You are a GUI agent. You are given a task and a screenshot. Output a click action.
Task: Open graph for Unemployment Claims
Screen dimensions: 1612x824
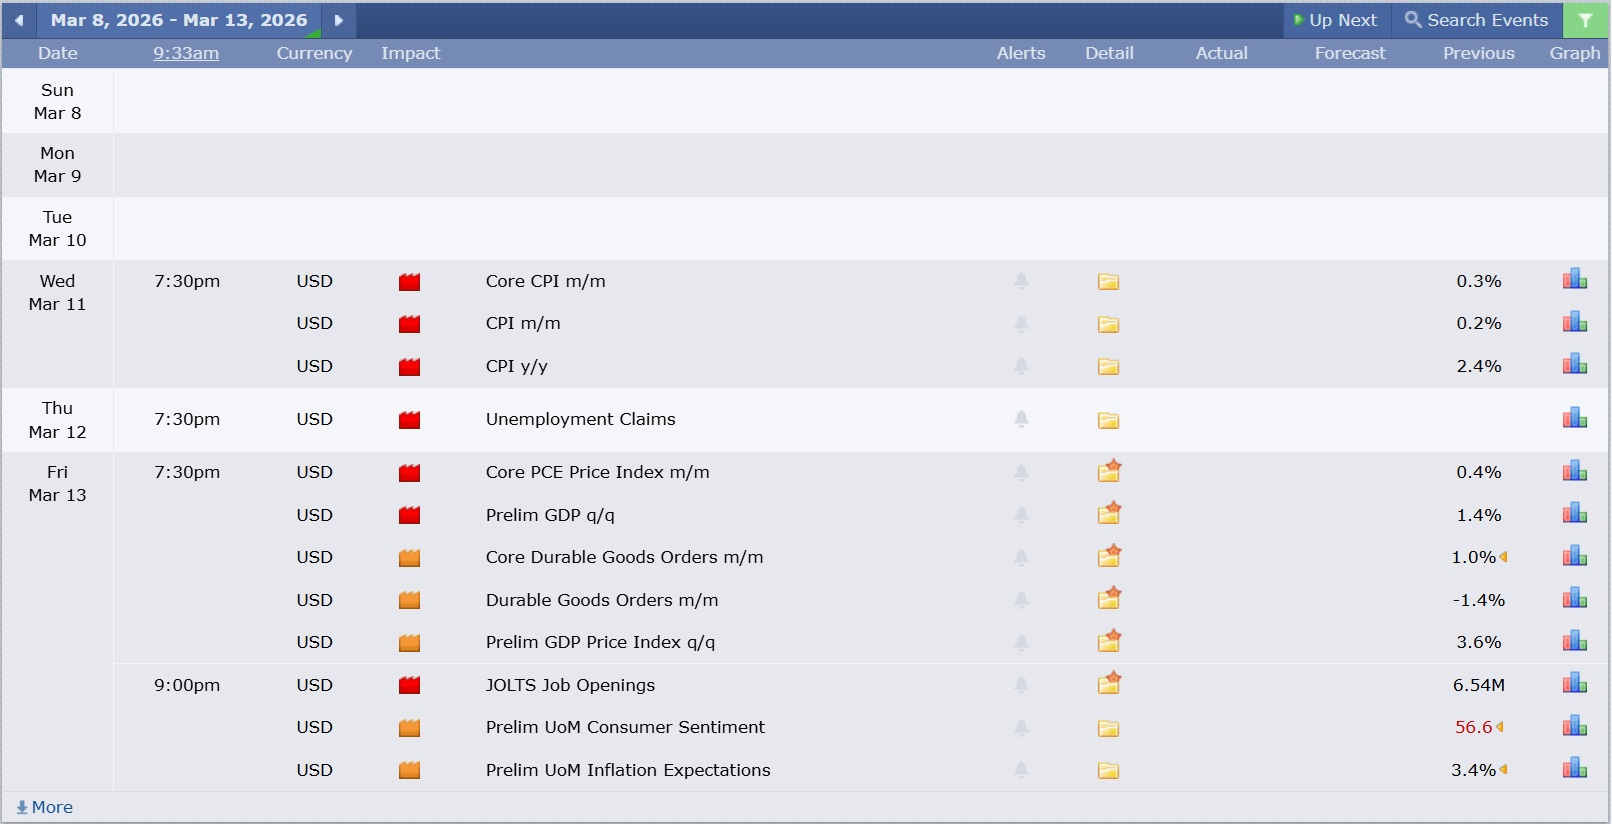(x=1574, y=418)
